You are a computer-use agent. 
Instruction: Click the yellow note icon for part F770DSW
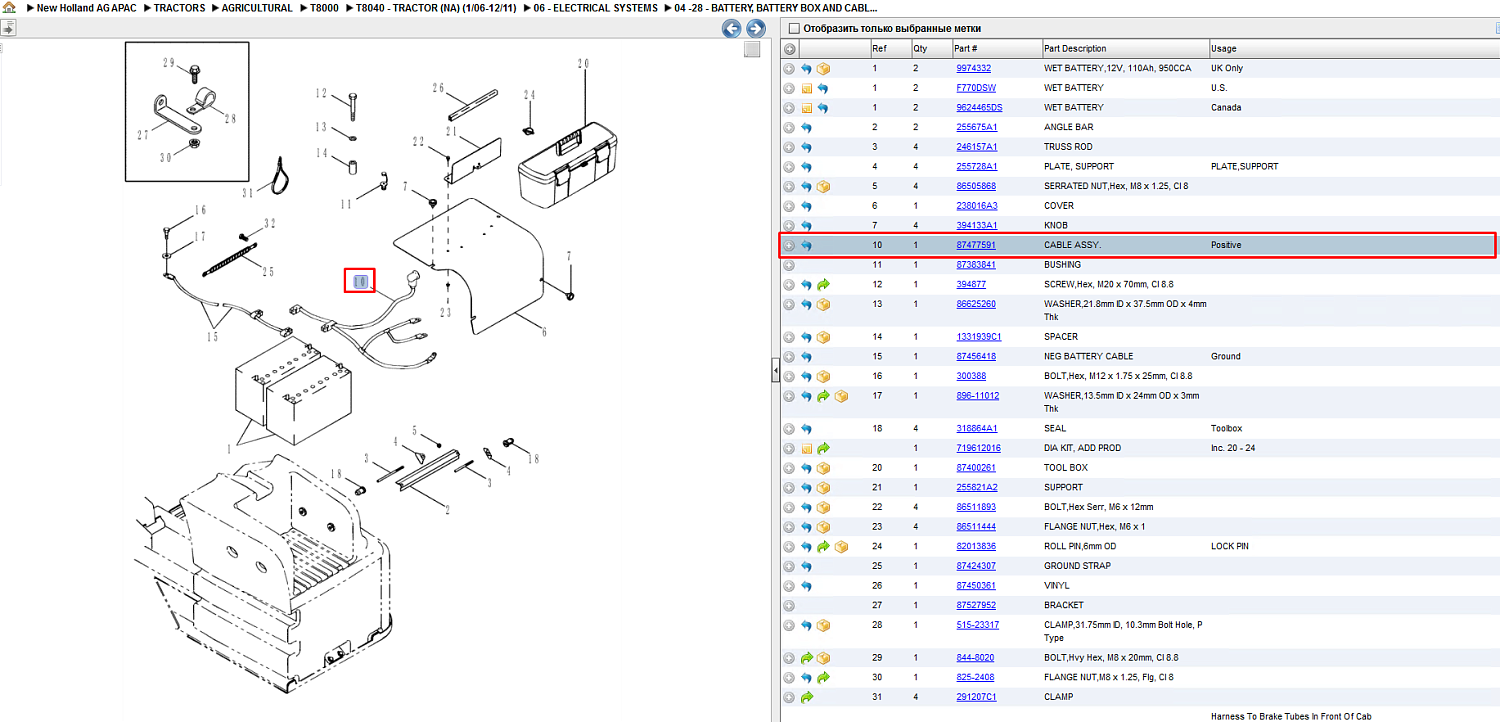point(806,89)
